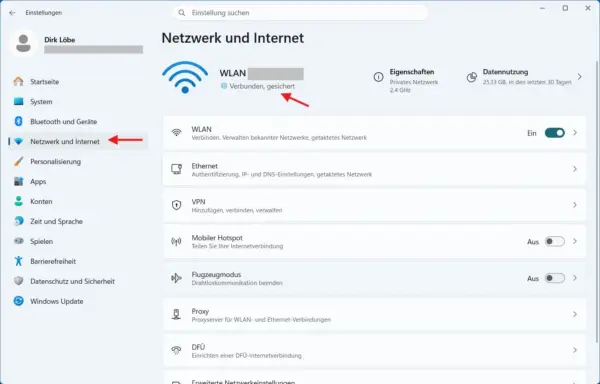
Task: Click the vertical scrollbar on right
Action: tap(597, 201)
